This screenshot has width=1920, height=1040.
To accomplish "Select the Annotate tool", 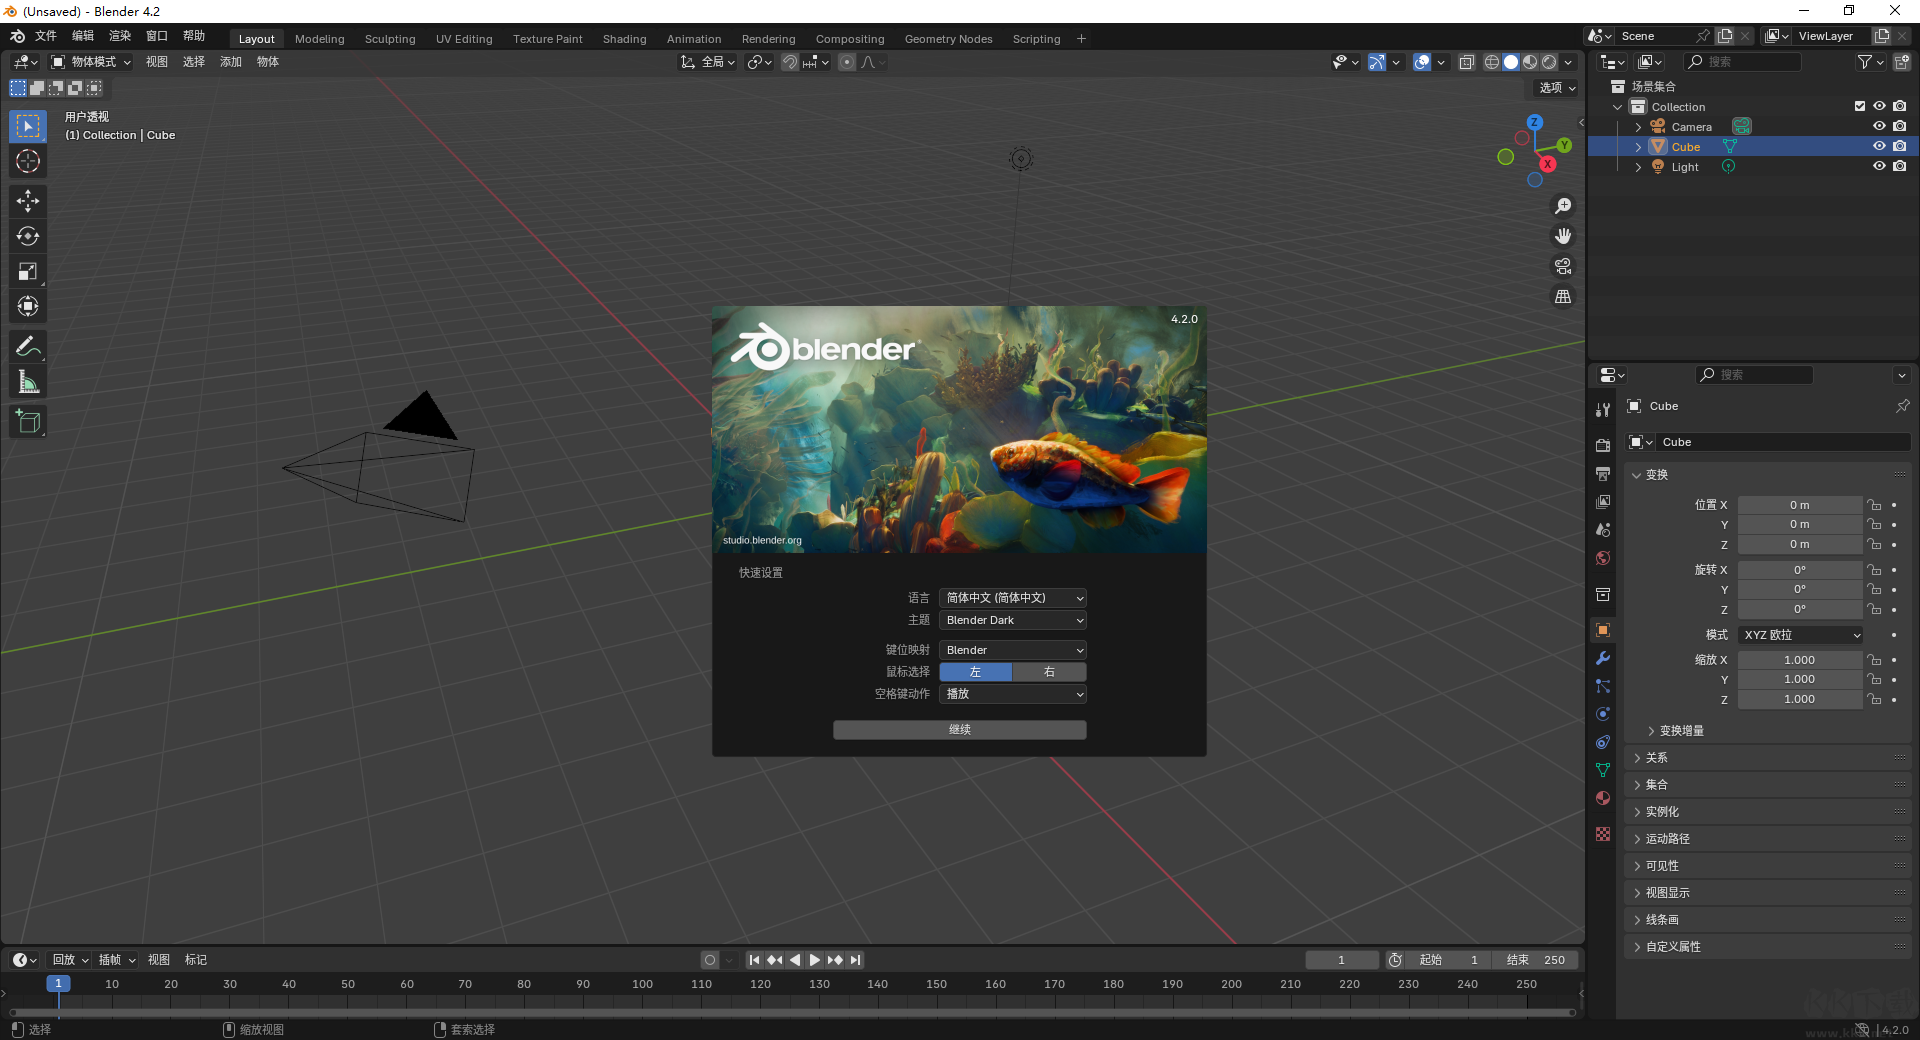I will [27, 345].
